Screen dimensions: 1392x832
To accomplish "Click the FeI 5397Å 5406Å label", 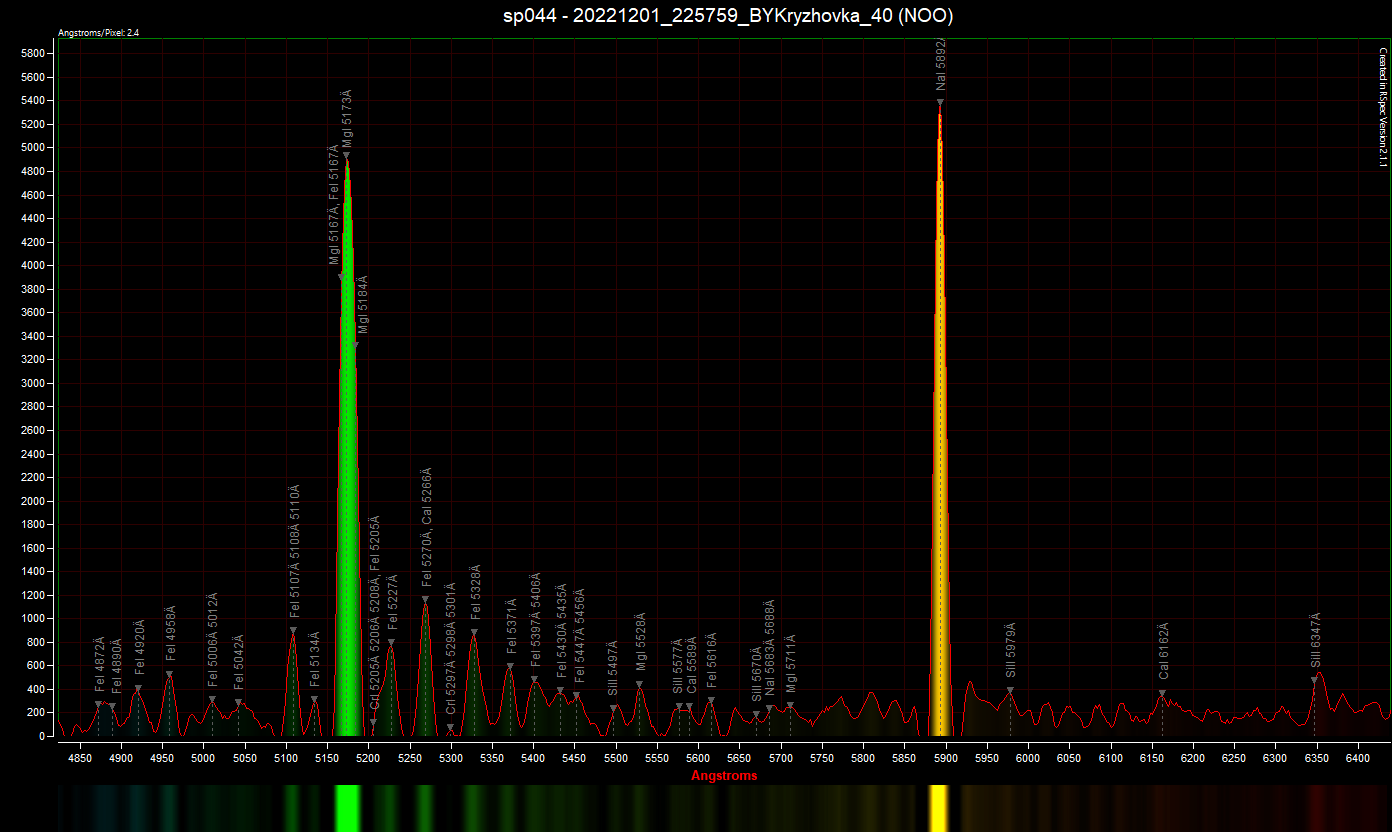I will [x=535, y=620].
